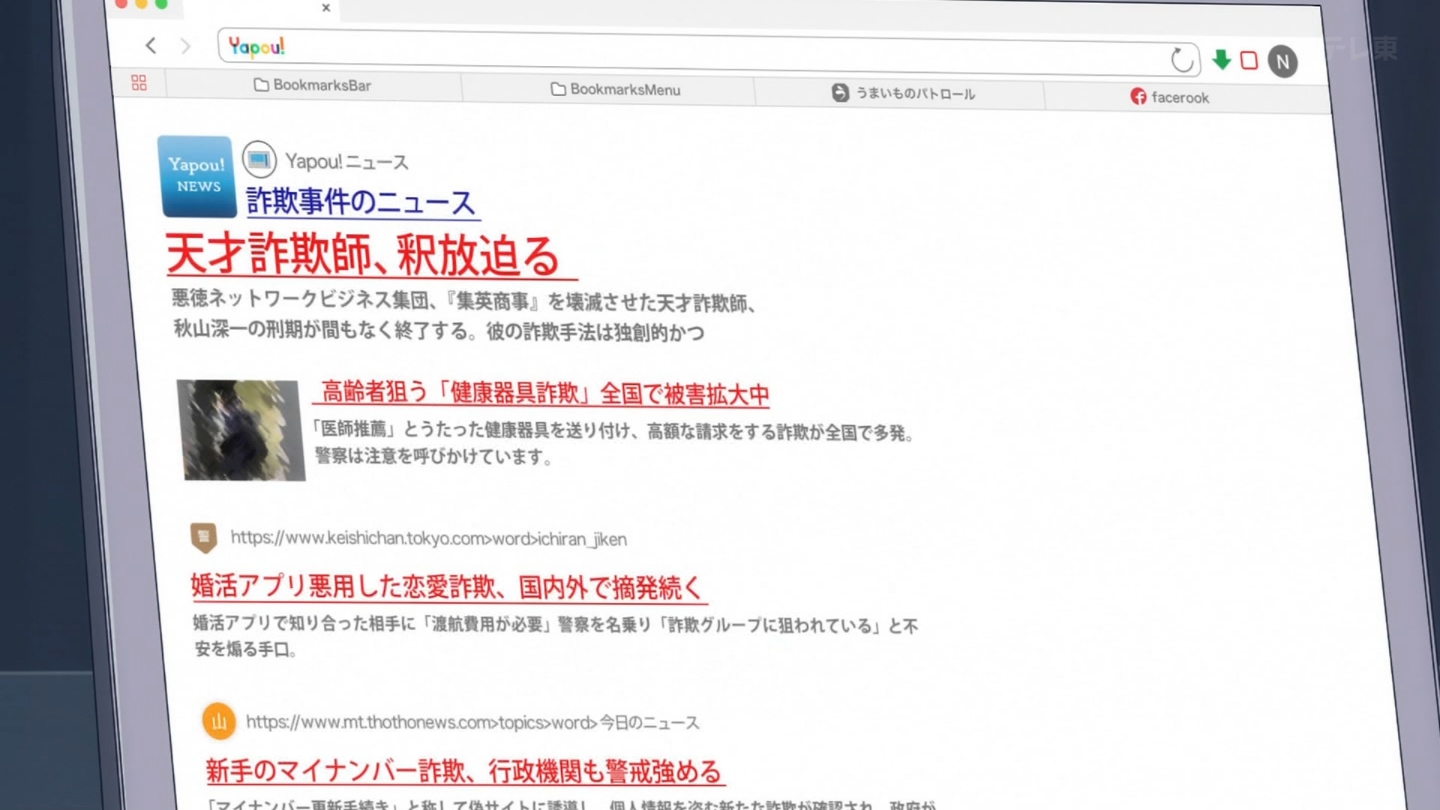Open the N profile avatar
The image size is (1440, 810).
1283,62
